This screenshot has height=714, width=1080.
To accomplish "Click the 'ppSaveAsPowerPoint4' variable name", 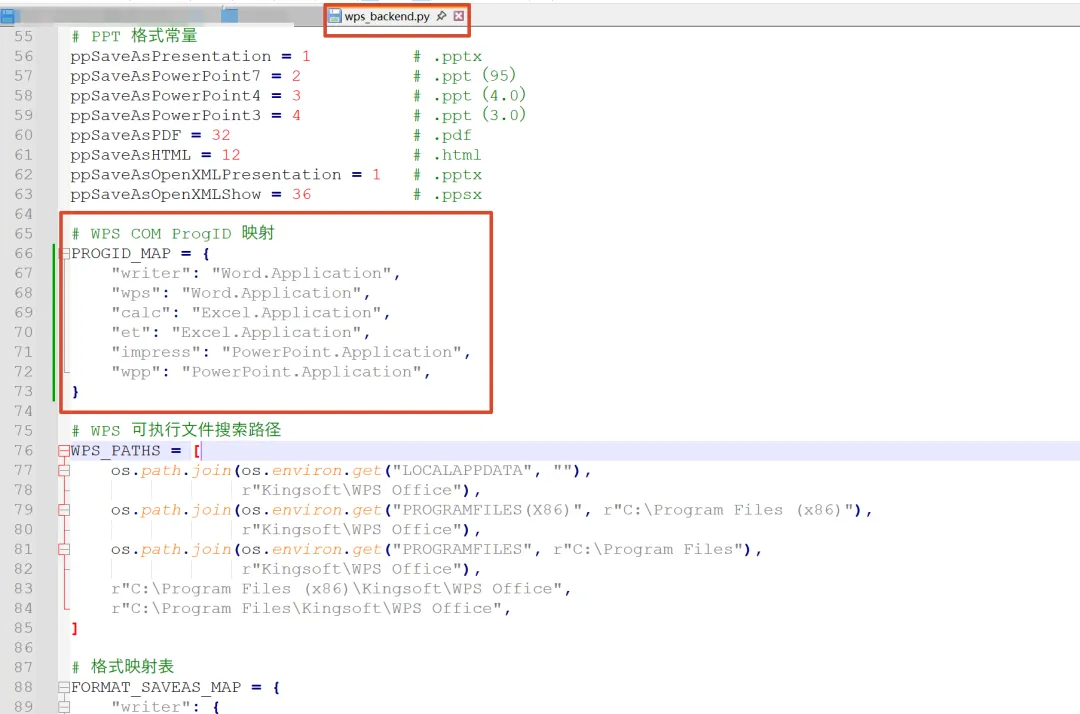I will pos(165,96).
